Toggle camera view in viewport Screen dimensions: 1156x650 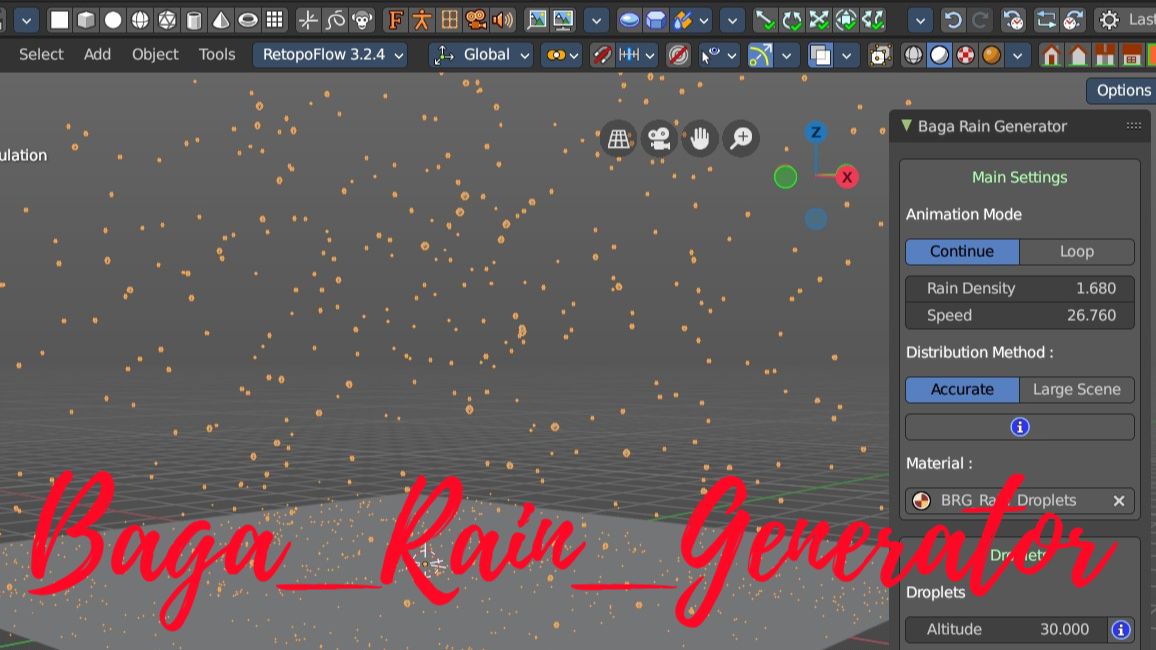[659, 138]
